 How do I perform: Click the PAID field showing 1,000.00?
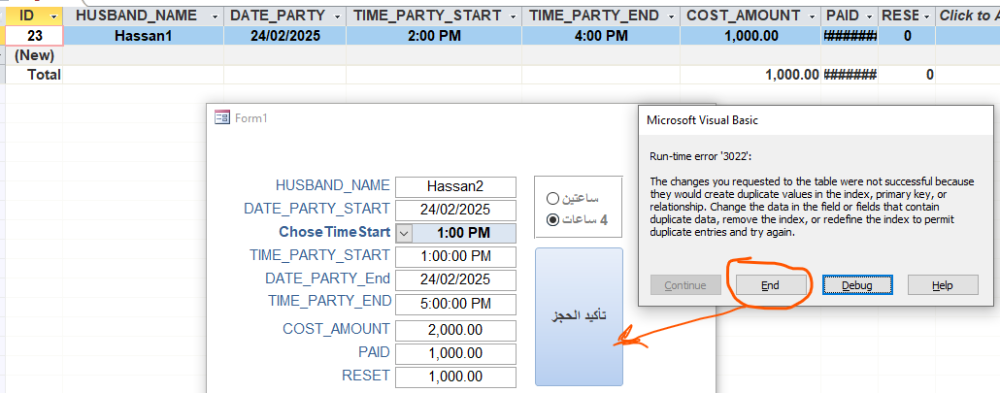pyautogui.click(x=455, y=353)
